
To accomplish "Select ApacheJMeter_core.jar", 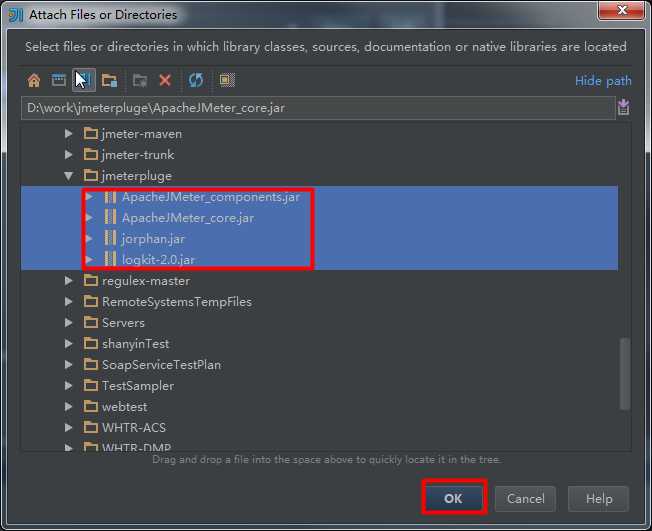I will pyautogui.click(x=179, y=218).
